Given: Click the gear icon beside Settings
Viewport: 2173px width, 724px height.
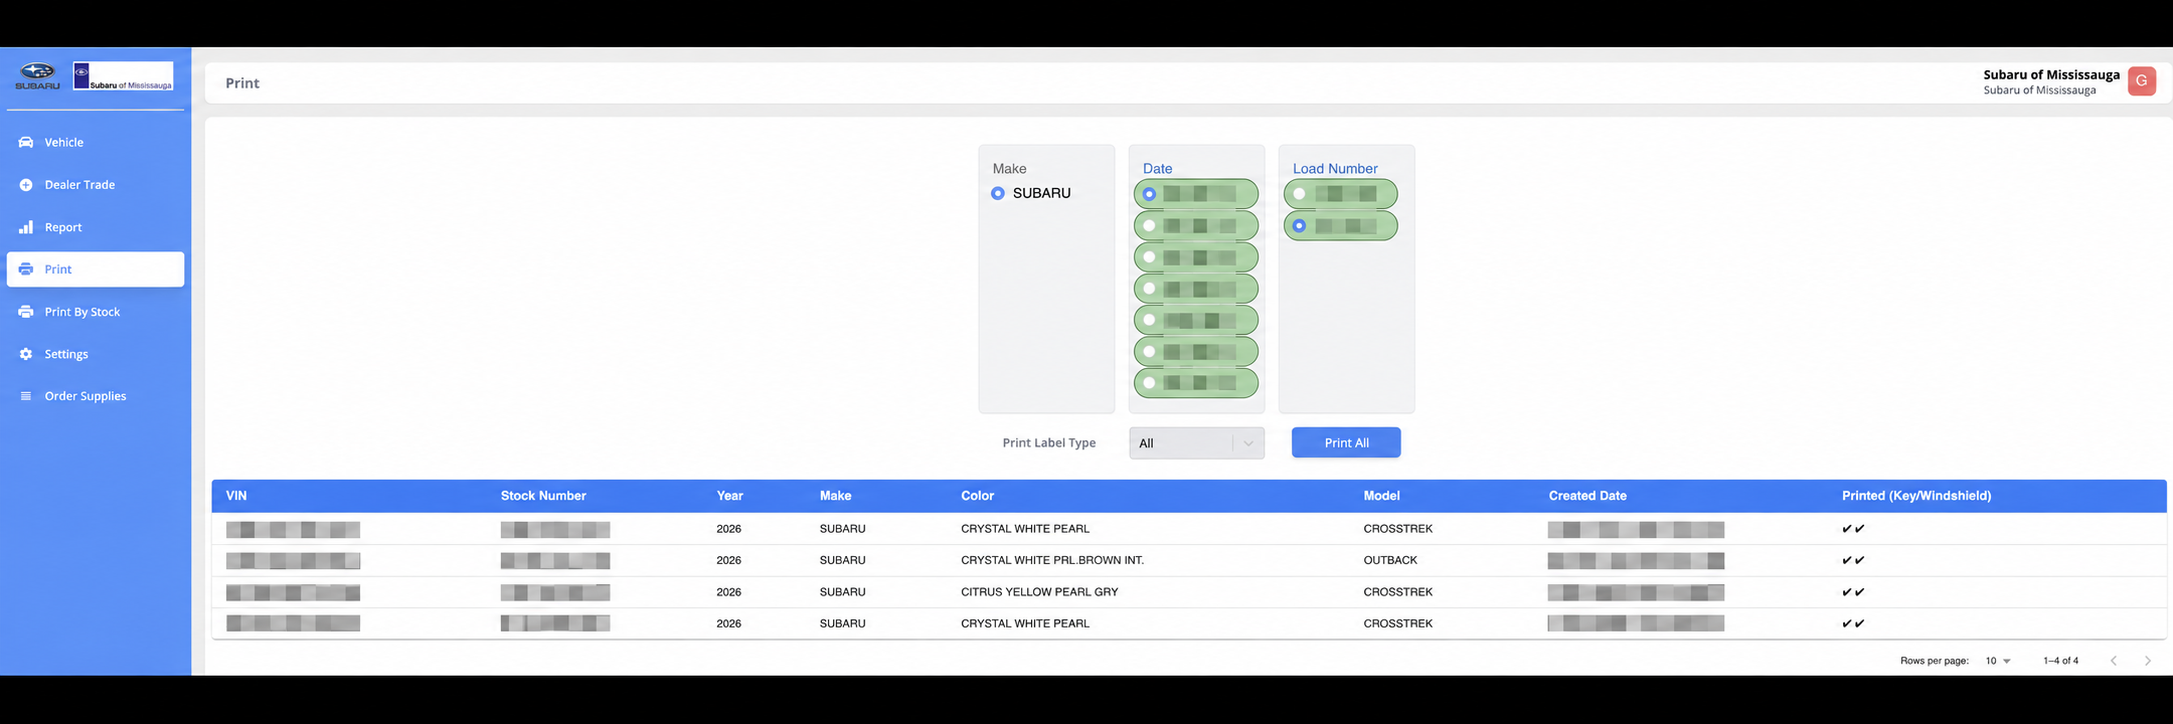Looking at the screenshot, I should pyautogui.click(x=26, y=354).
